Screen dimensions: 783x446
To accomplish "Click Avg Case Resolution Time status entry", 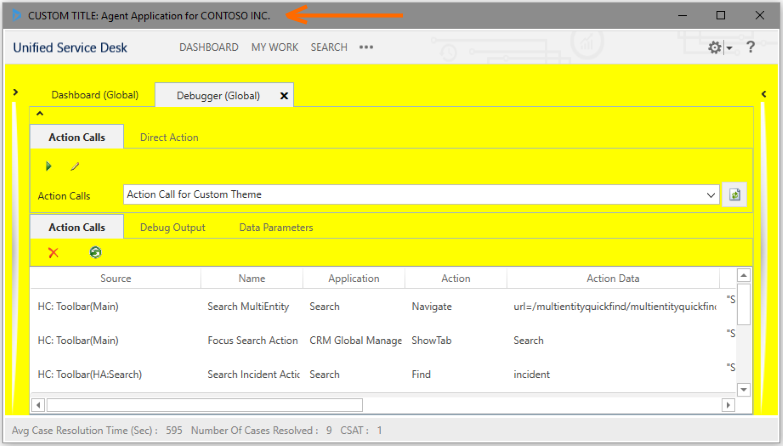I will pos(97,430).
